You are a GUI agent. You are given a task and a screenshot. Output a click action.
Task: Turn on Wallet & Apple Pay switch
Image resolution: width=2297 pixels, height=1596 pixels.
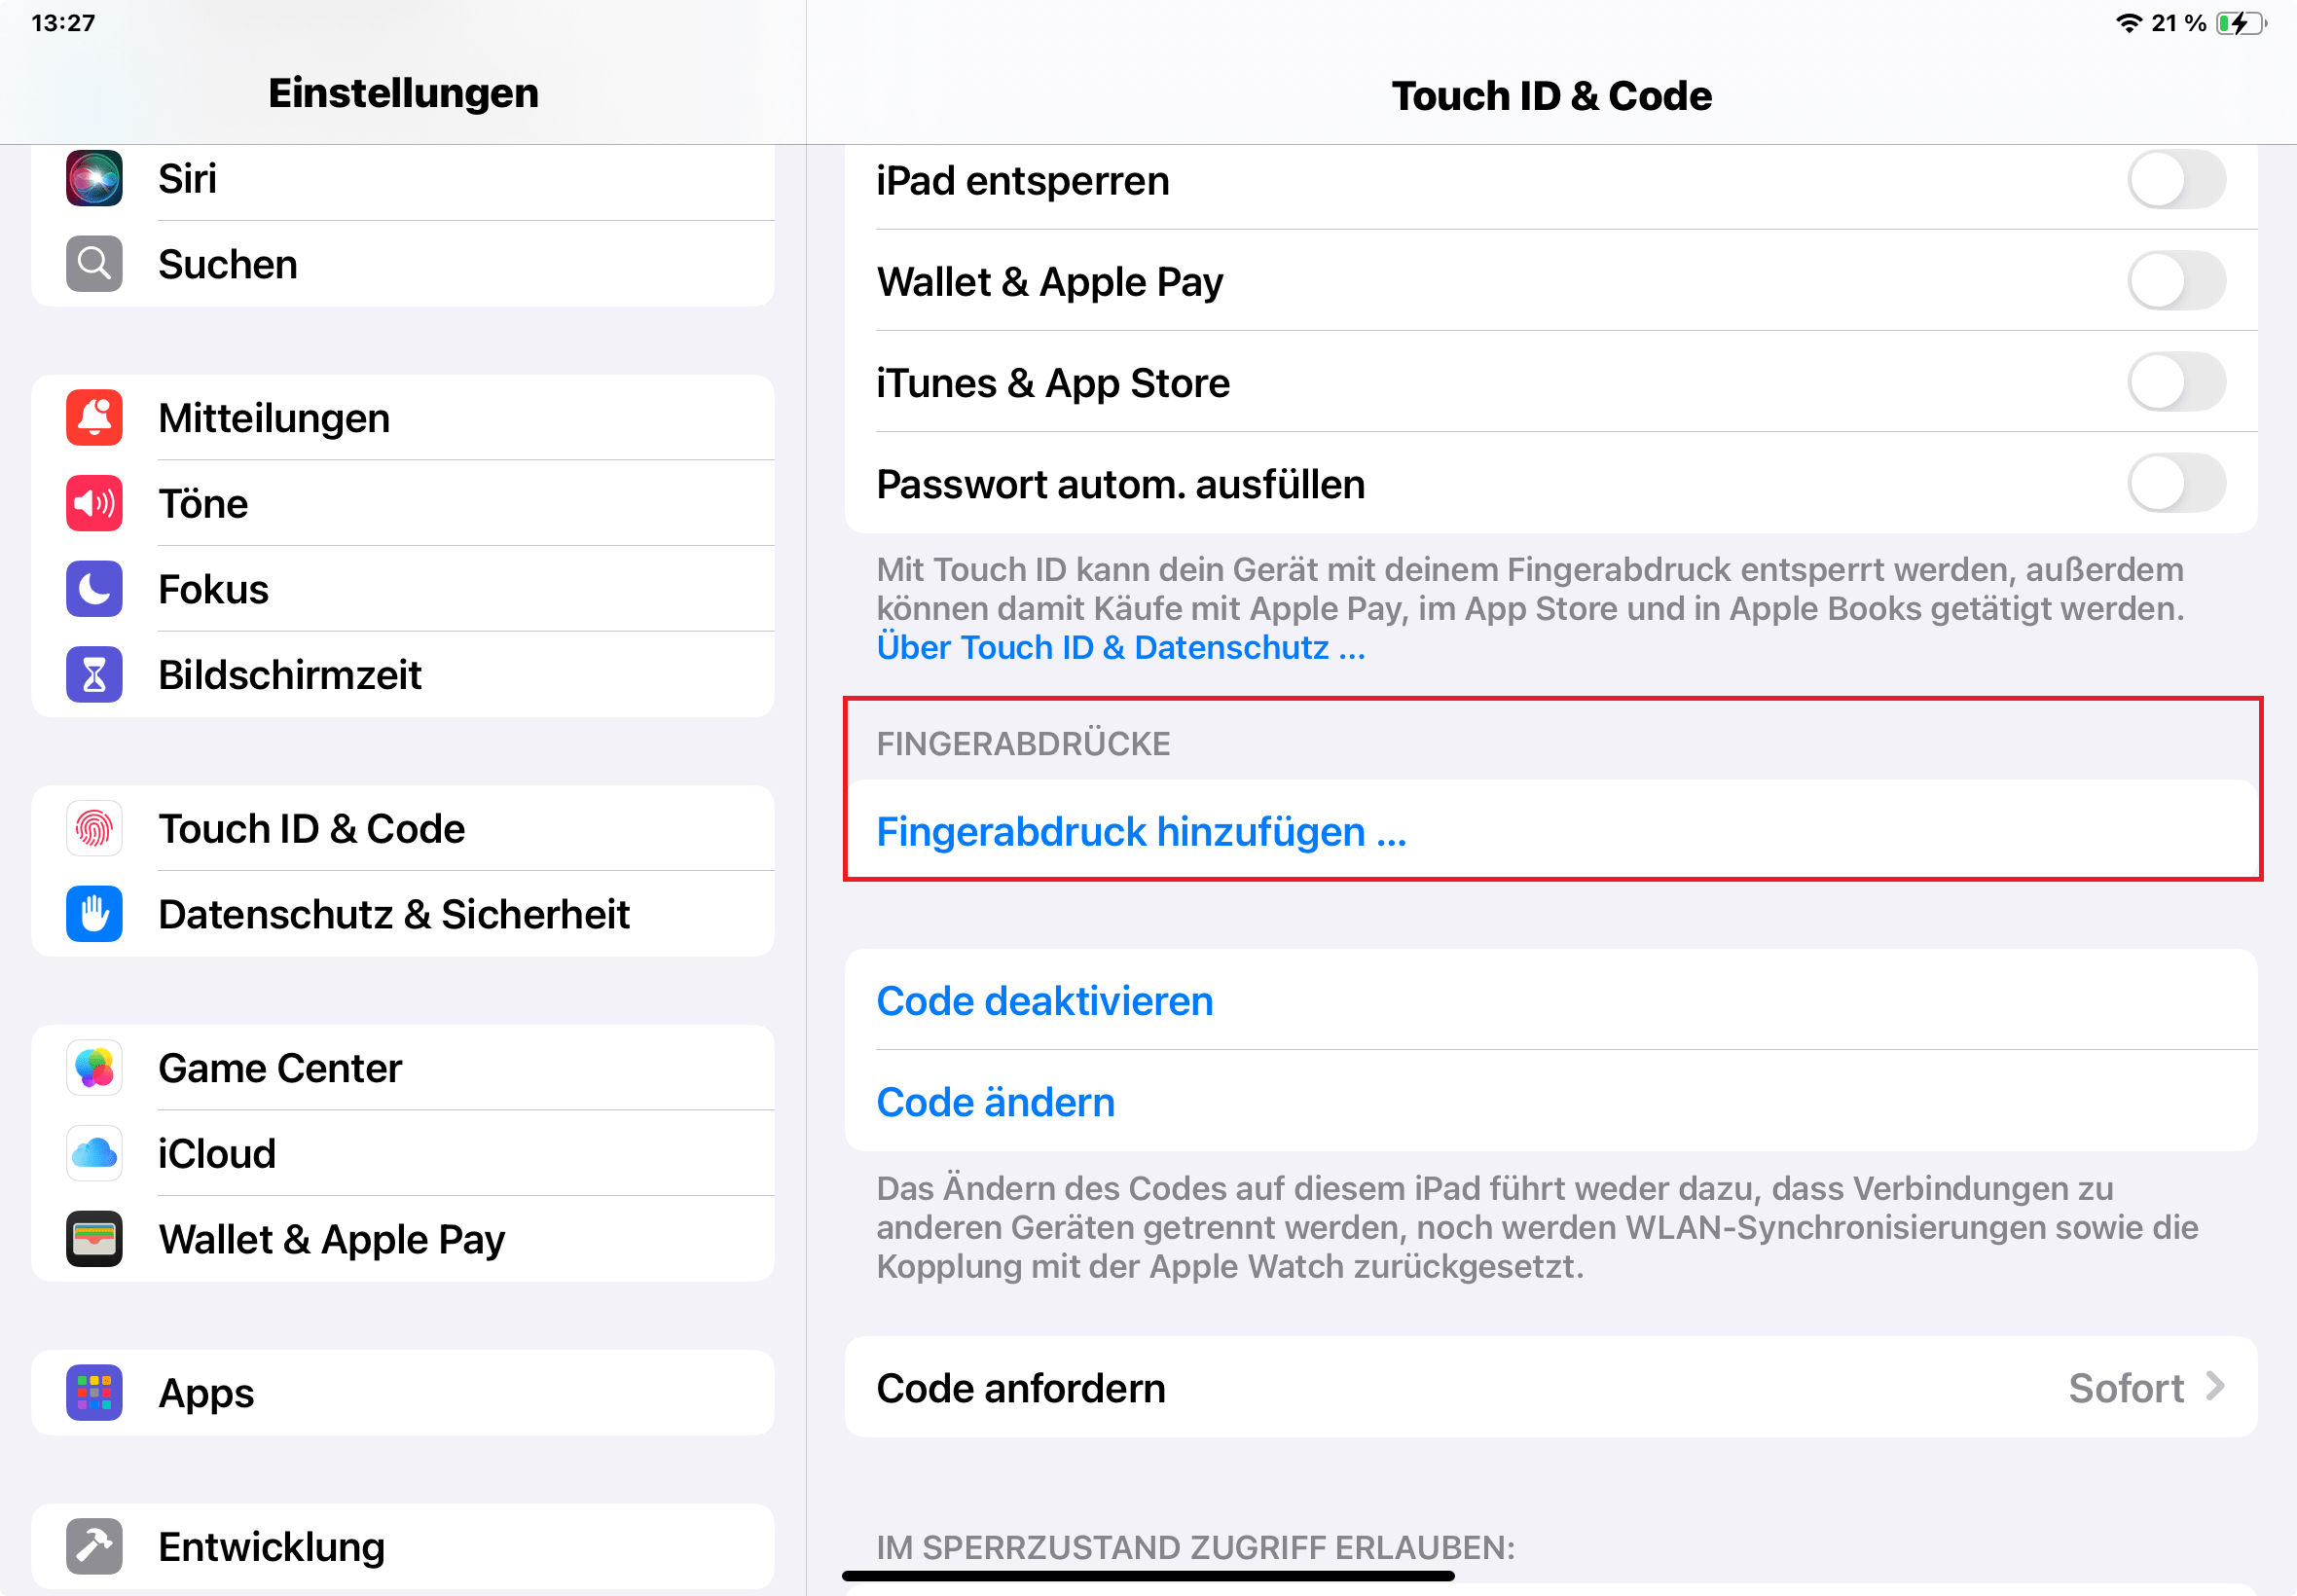(2178, 281)
